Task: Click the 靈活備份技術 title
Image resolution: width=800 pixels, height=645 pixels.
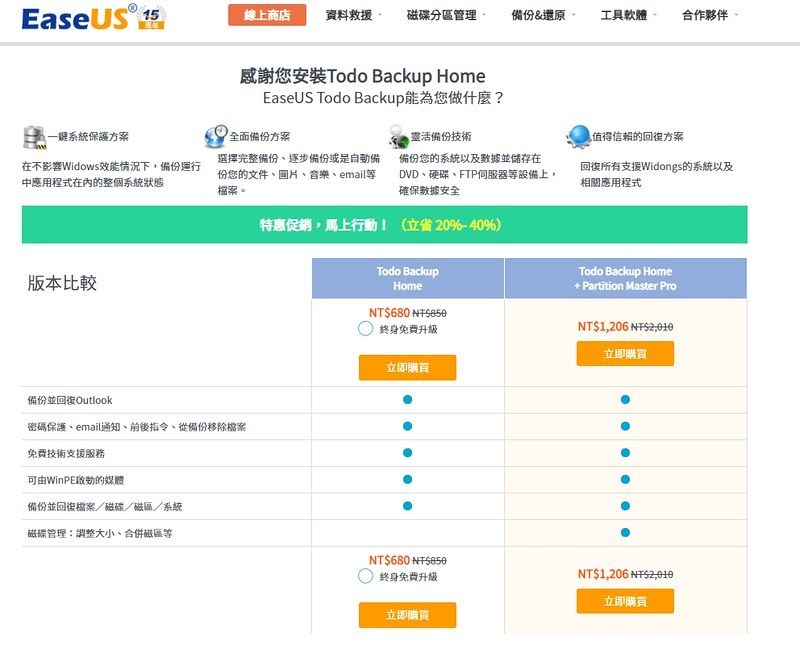Action: point(441,136)
